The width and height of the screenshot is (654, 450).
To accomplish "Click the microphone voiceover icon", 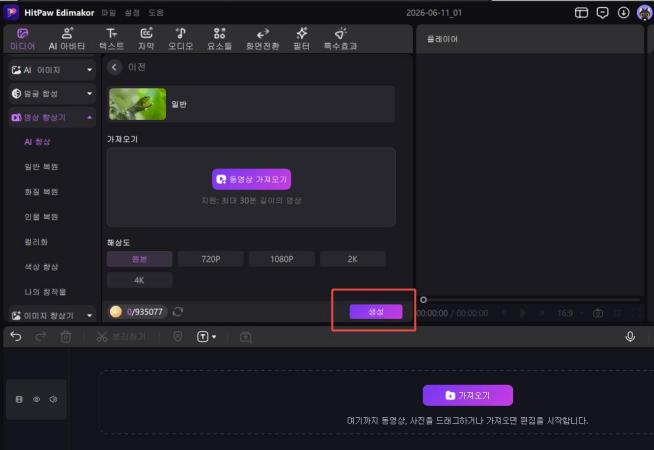I will point(630,337).
